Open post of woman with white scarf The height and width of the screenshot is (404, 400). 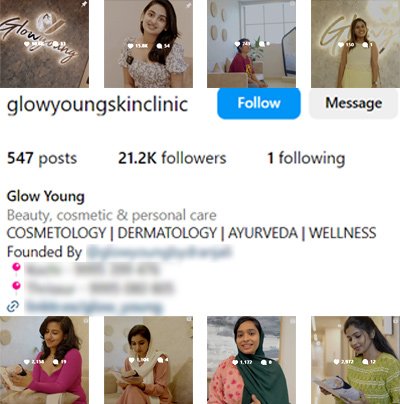(x=148, y=360)
